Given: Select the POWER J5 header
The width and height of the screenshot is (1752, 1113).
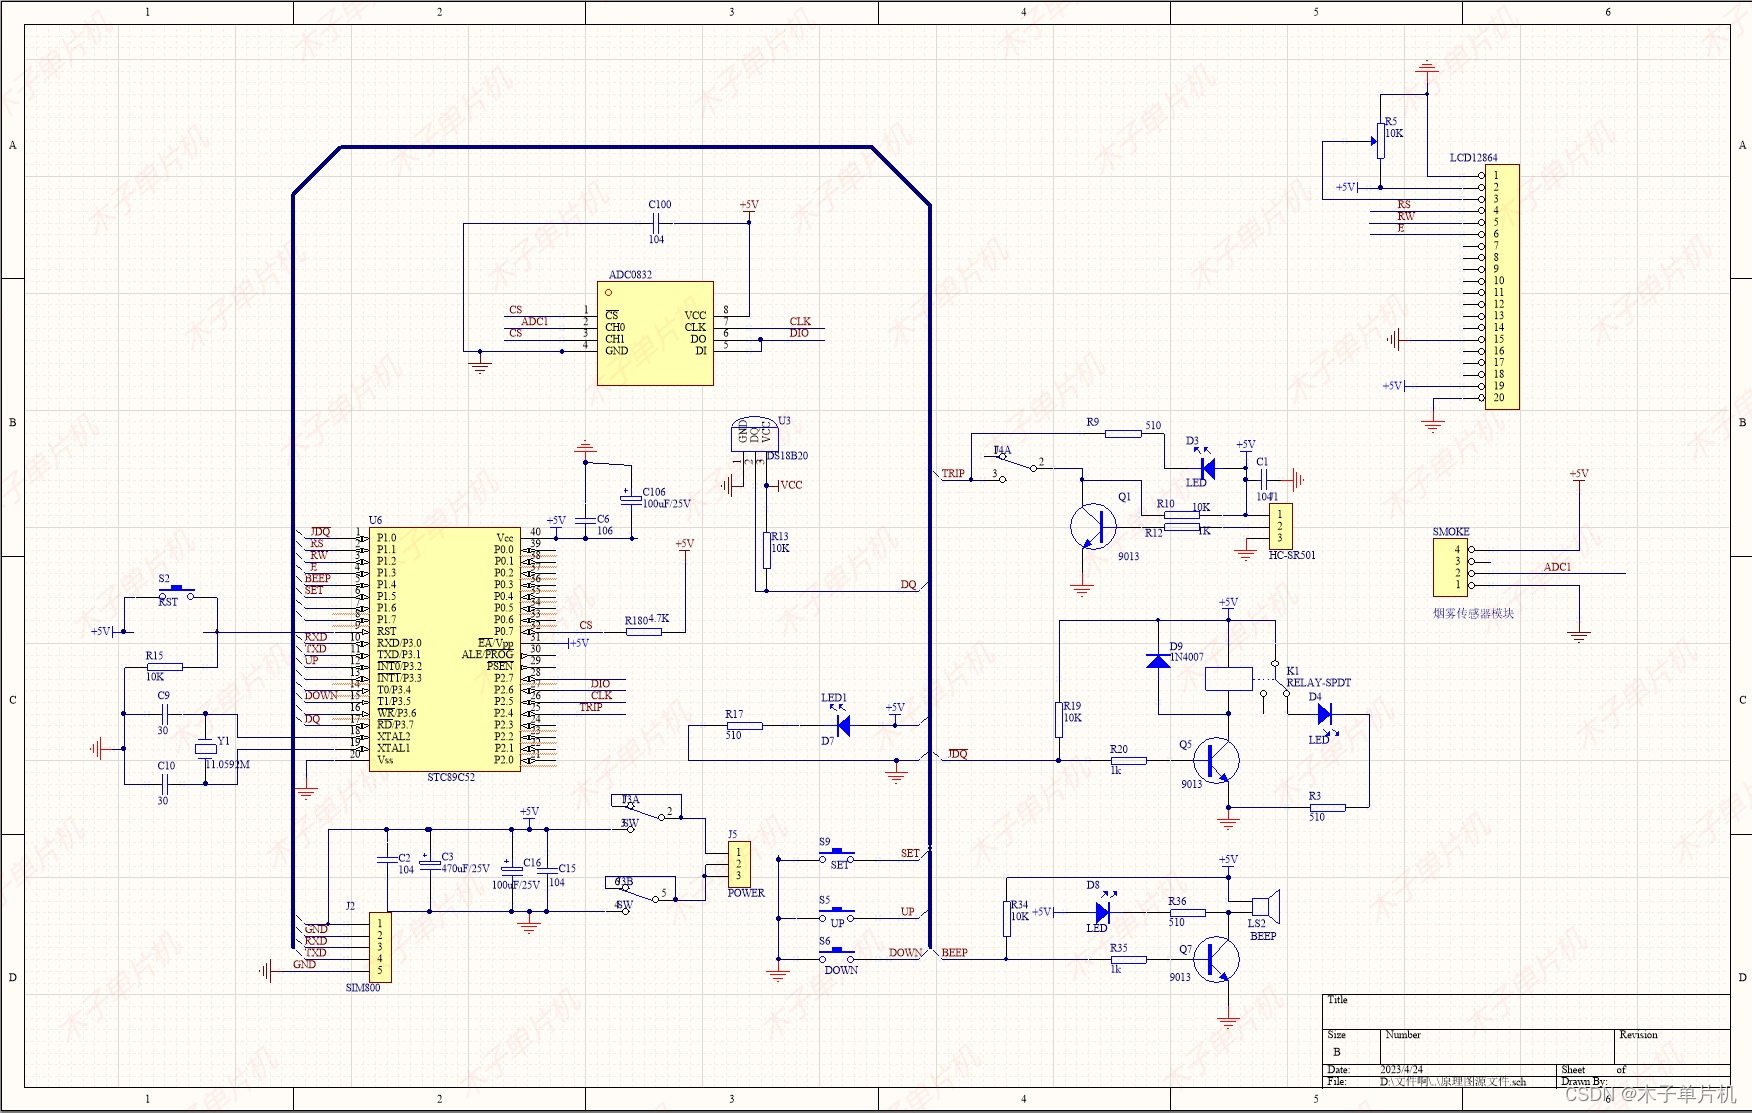Looking at the screenshot, I should click(740, 864).
